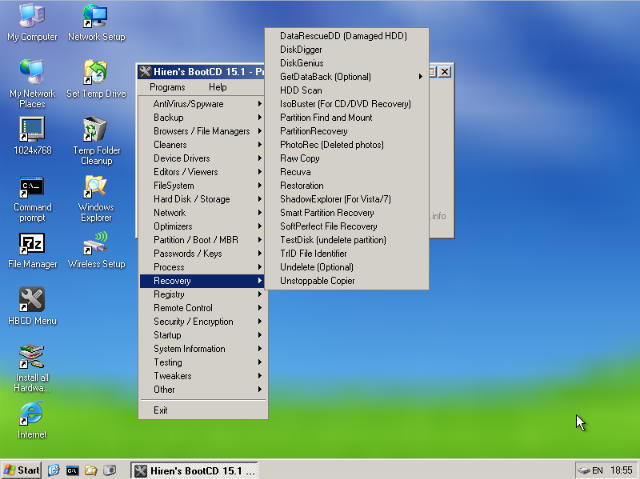Expand the GetDataBack (Optional) submenu
Viewport: 640px width, 479px height.
(326, 77)
